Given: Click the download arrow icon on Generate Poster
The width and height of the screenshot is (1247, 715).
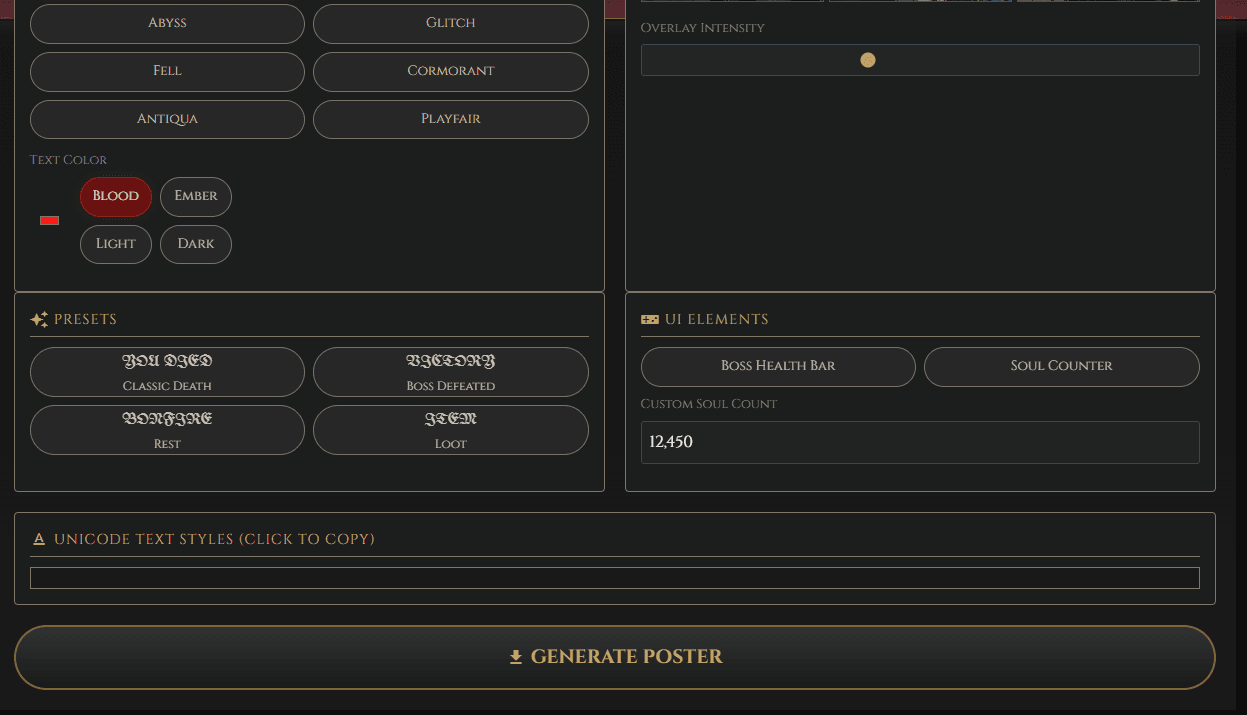Looking at the screenshot, I should (x=516, y=657).
